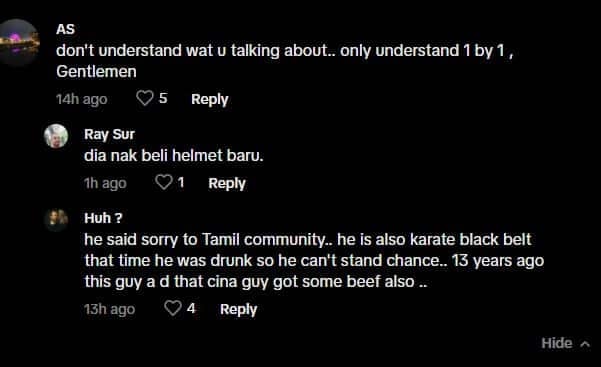The height and width of the screenshot is (367, 601).
Task: Open the Huh ? profile avatar
Action: coord(56,220)
